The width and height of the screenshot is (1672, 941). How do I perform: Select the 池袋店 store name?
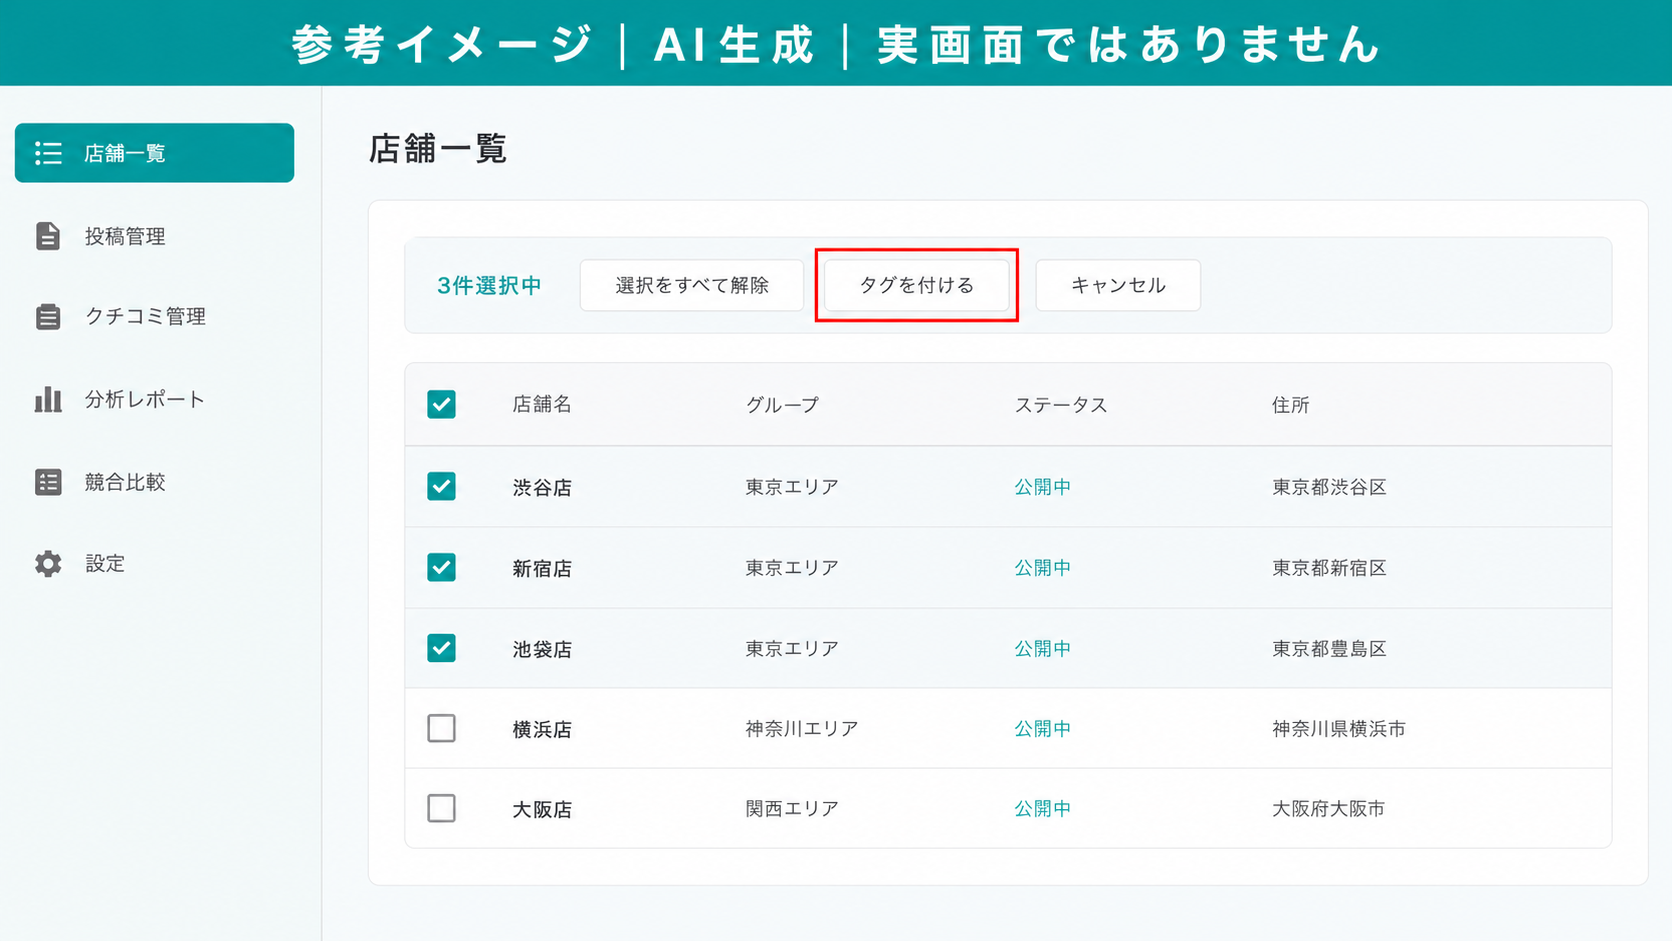pos(542,649)
